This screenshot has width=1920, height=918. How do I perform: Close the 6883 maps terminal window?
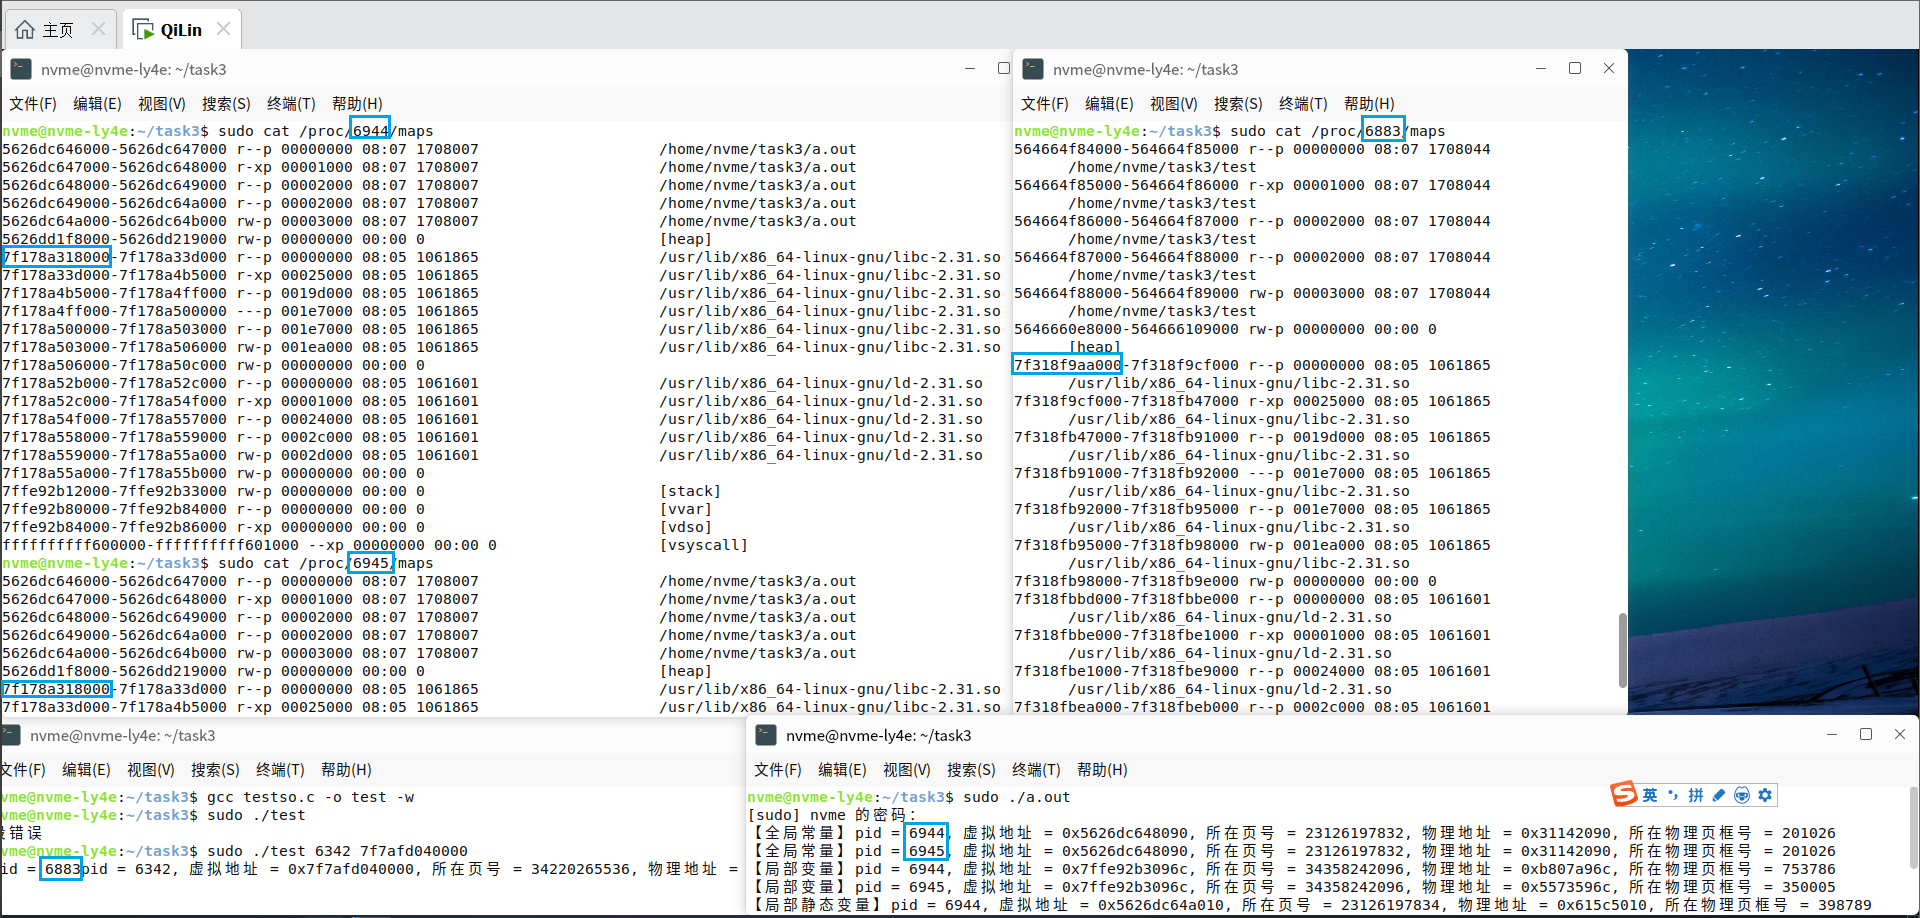pos(1609,68)
